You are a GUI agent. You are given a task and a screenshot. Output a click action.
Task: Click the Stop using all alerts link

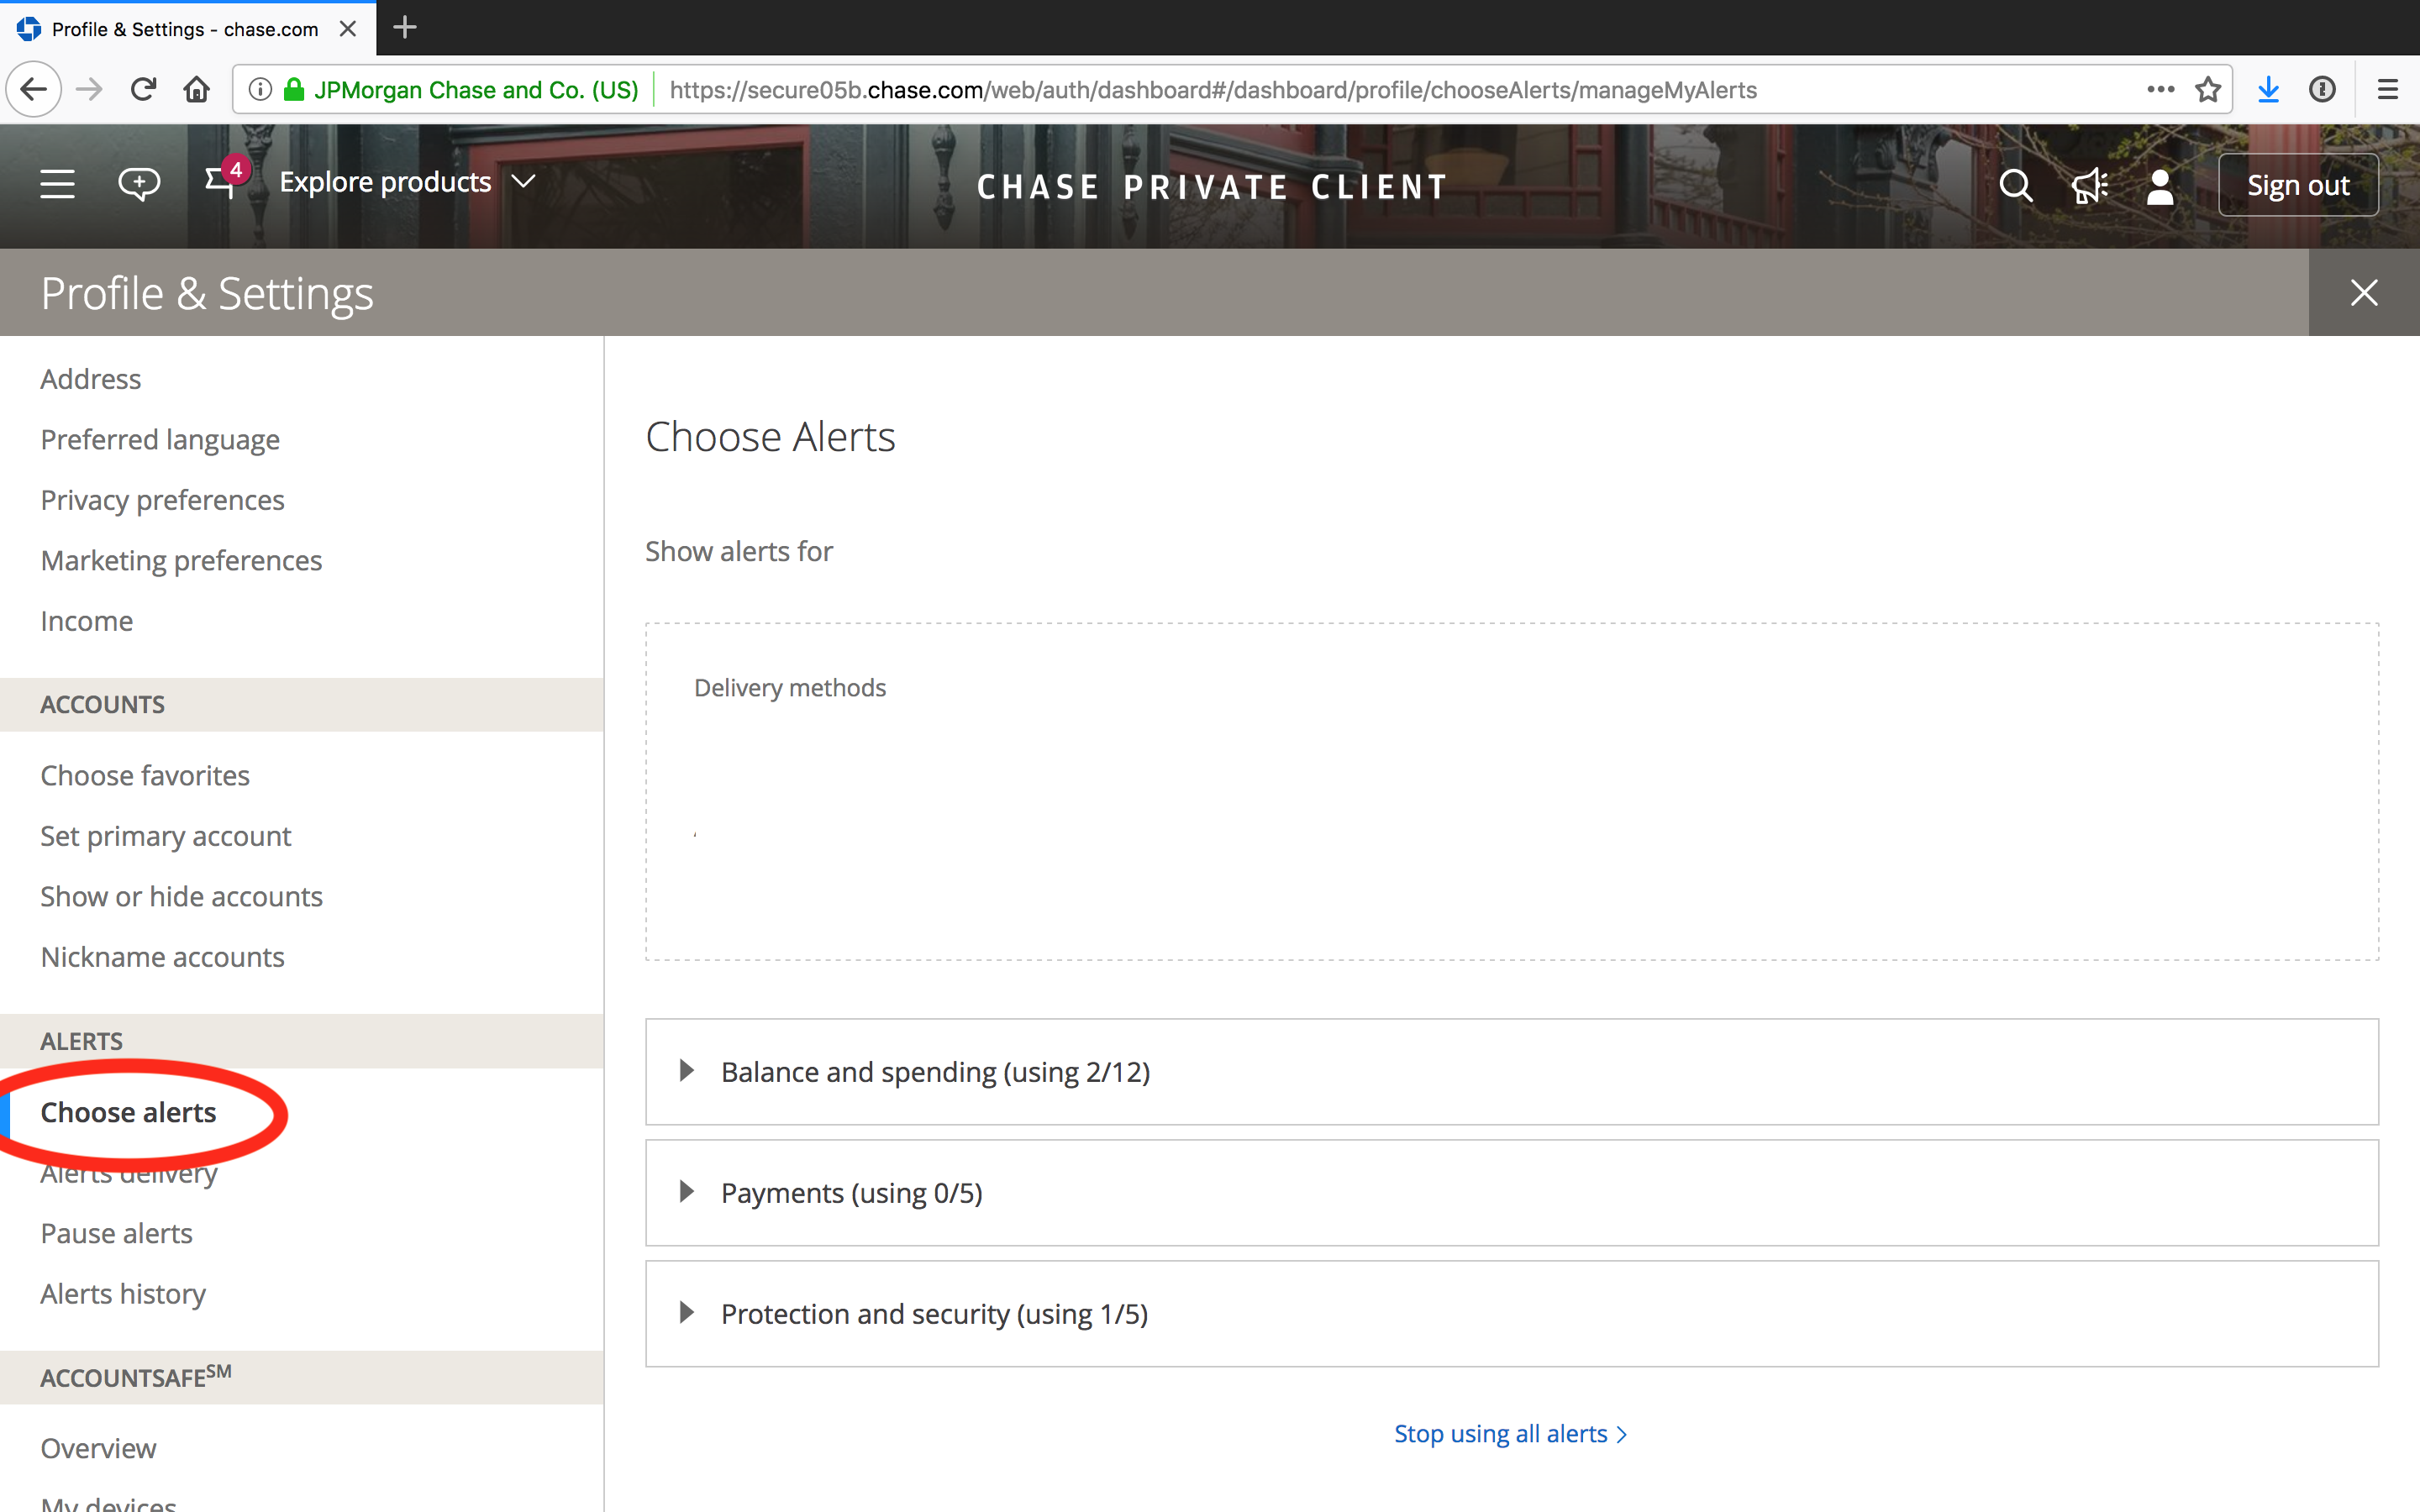[1510, 1434]
